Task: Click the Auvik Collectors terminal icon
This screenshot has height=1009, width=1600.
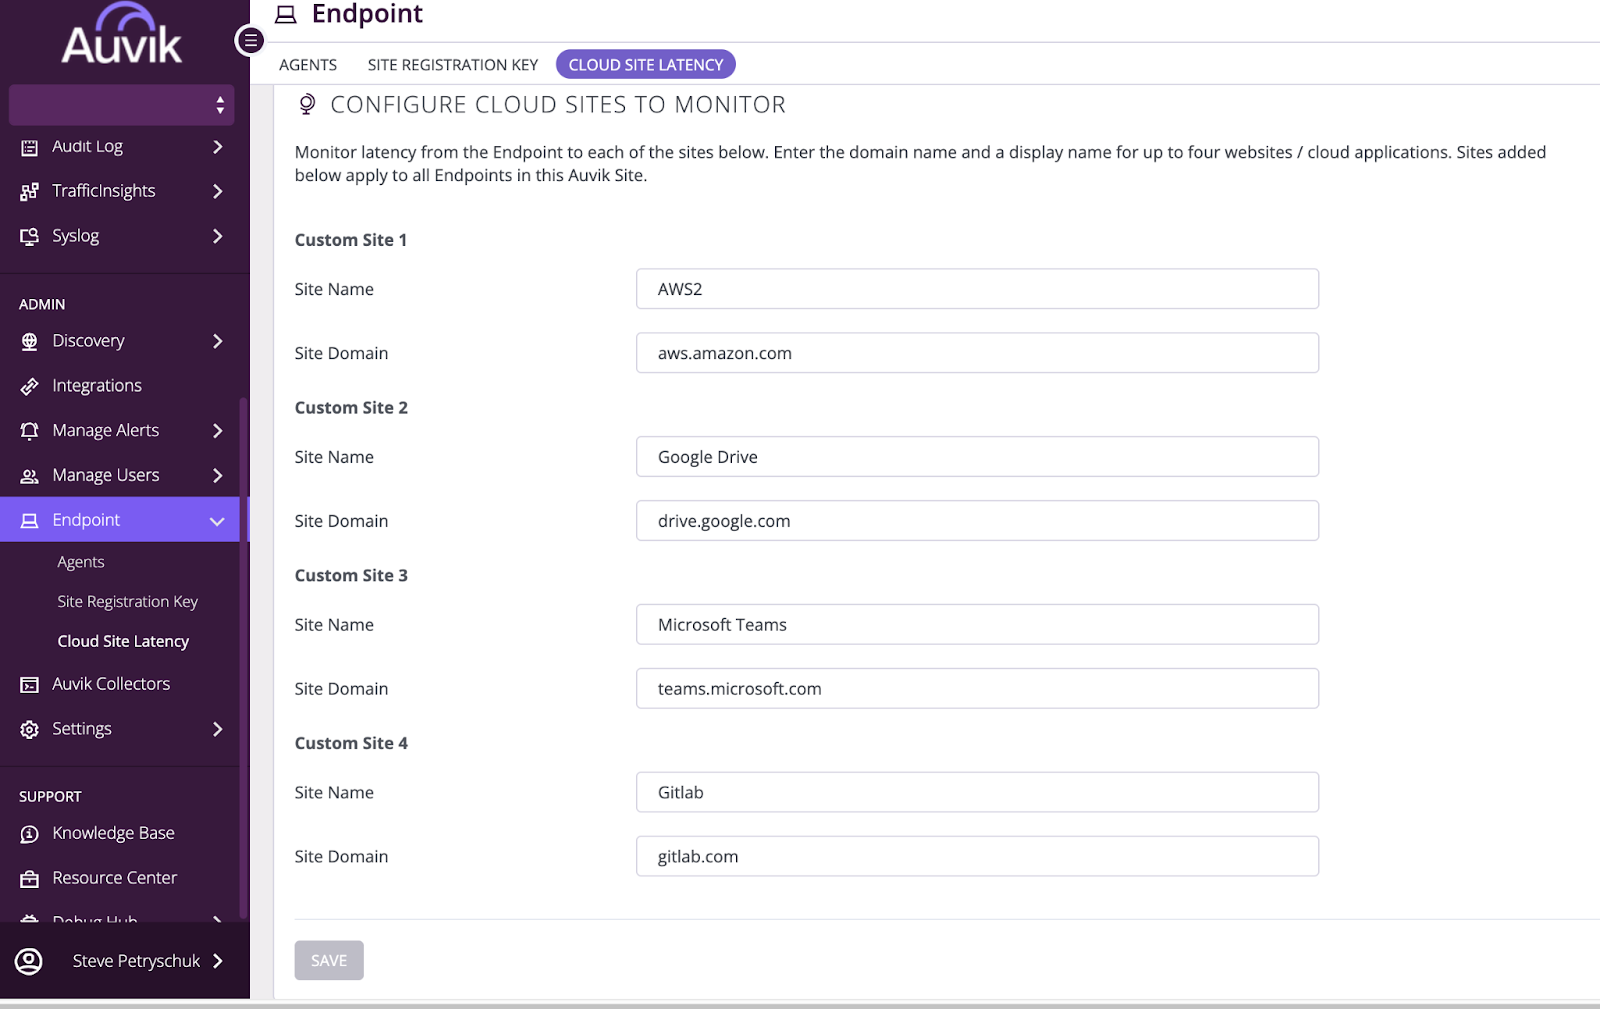Action: click(x=30, y=685)
